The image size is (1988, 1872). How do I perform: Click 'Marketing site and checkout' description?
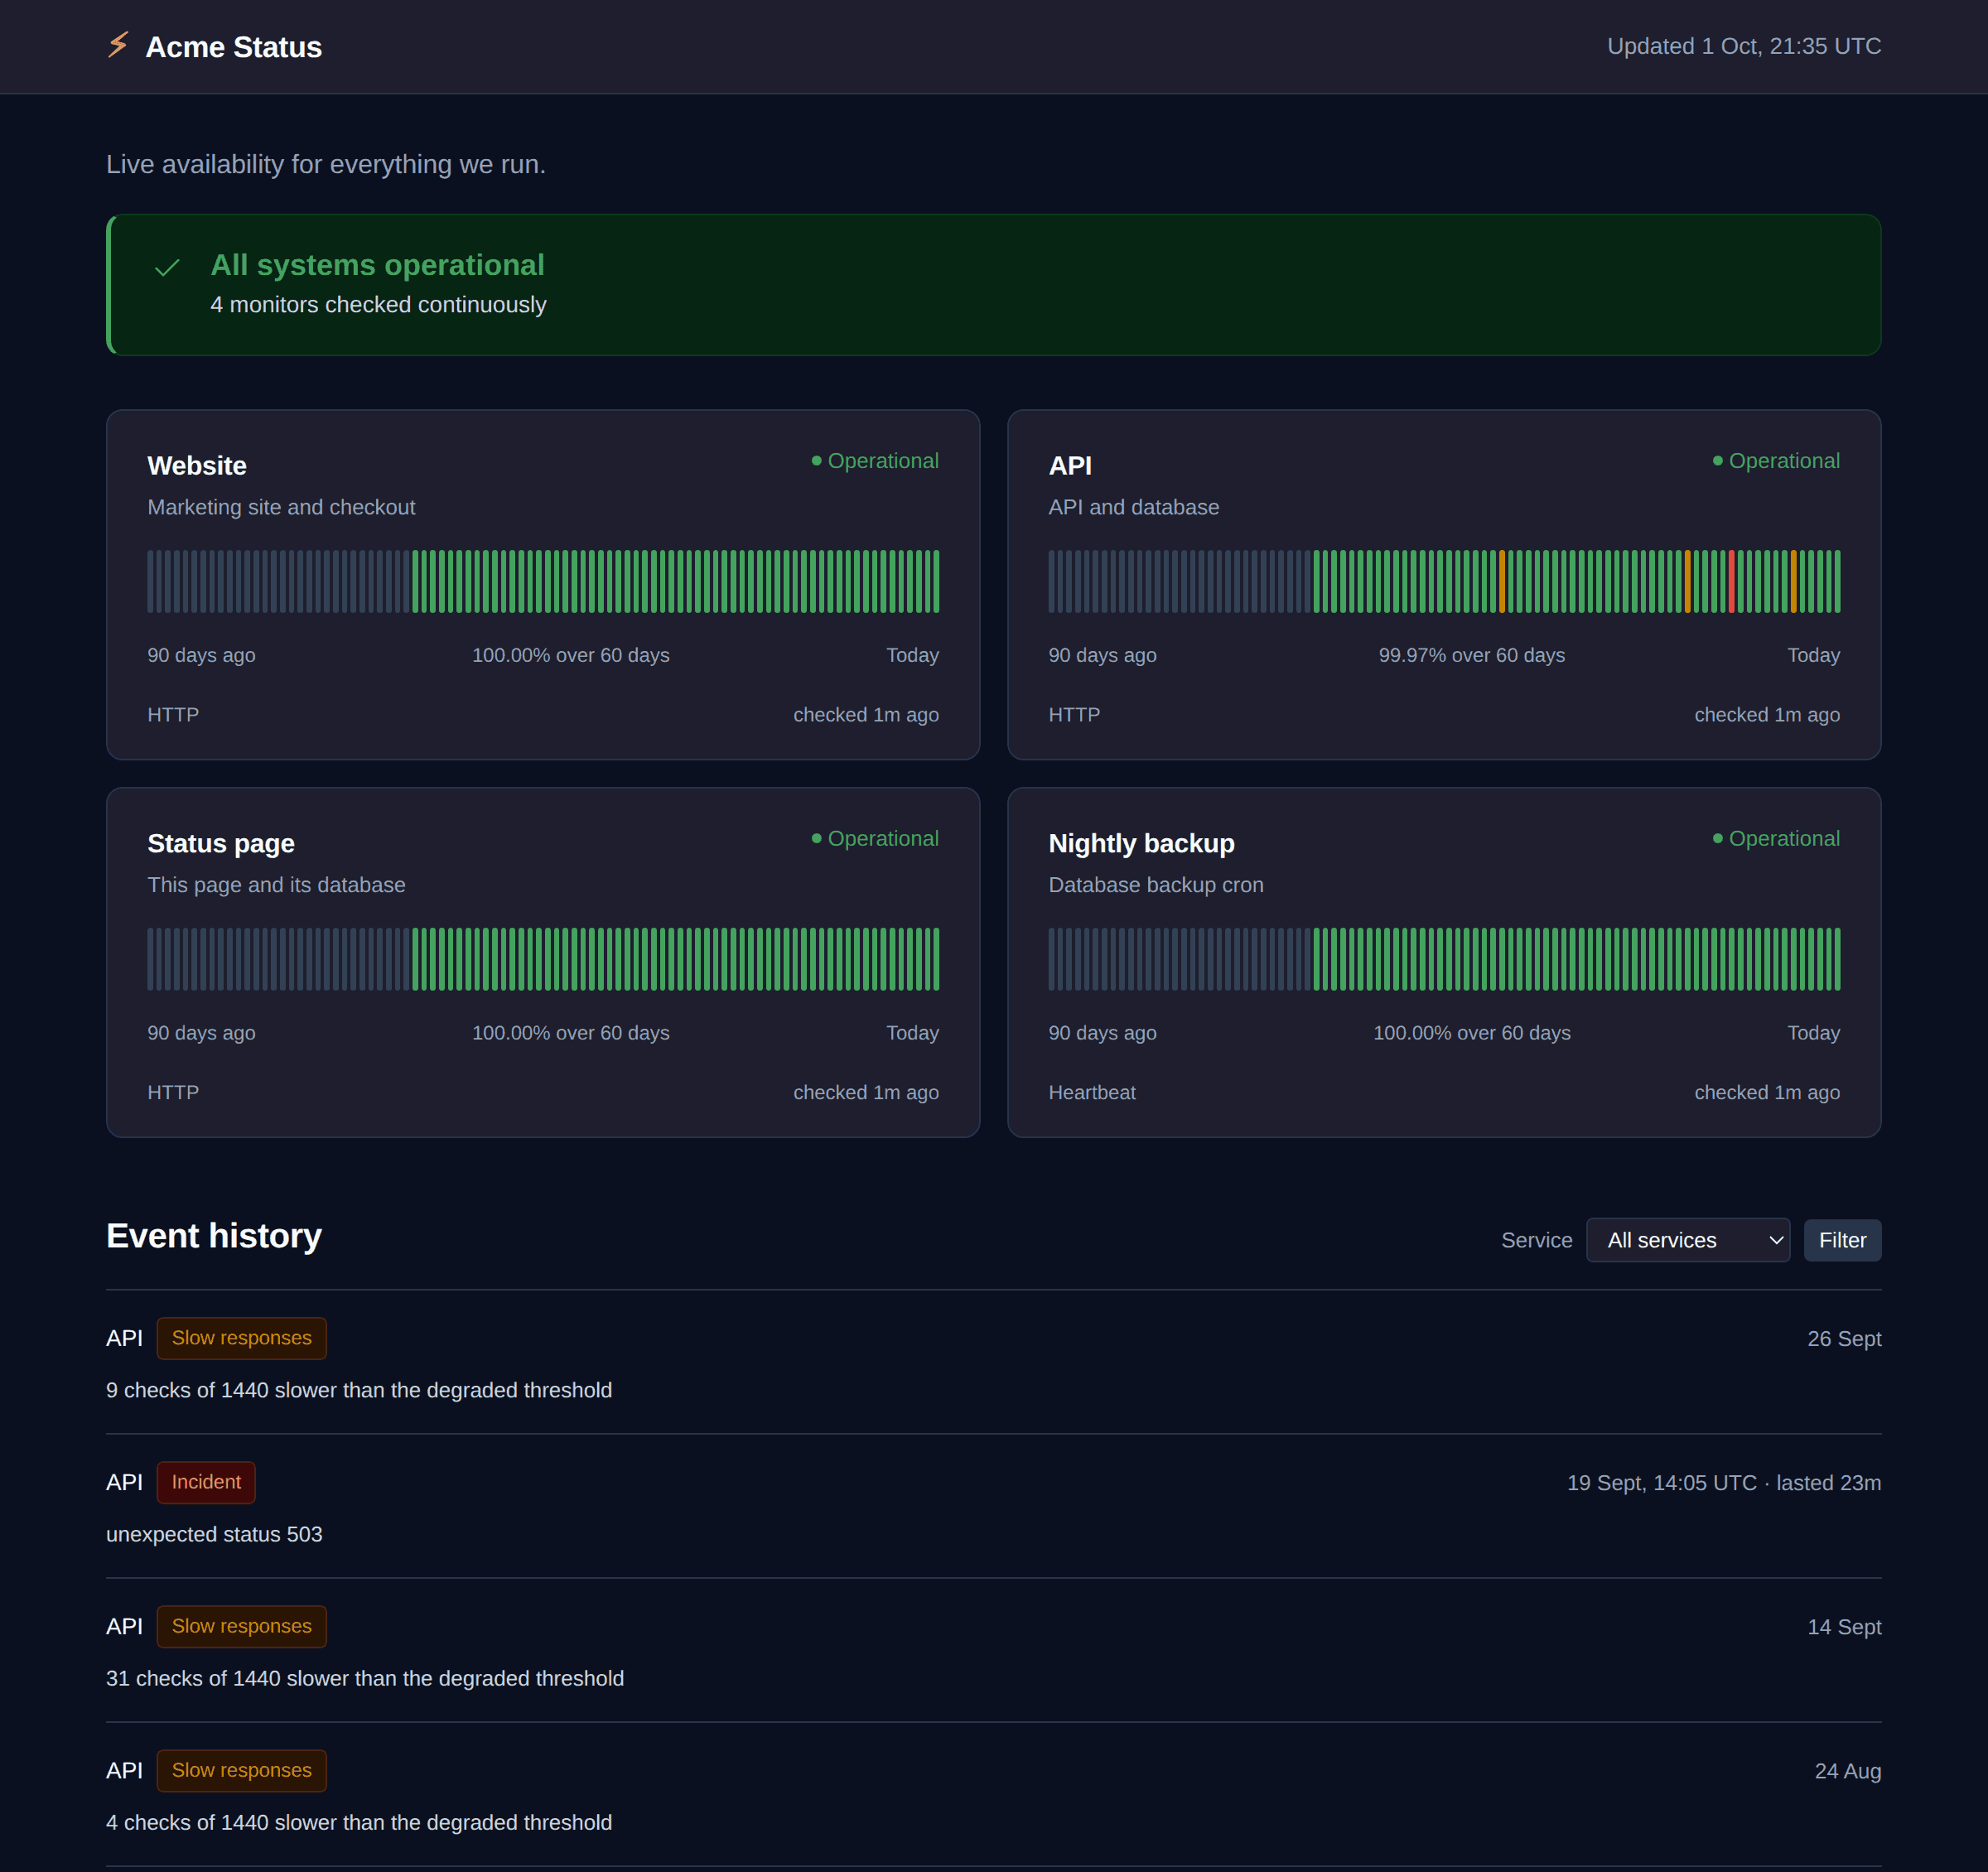(x=281, y=507)
